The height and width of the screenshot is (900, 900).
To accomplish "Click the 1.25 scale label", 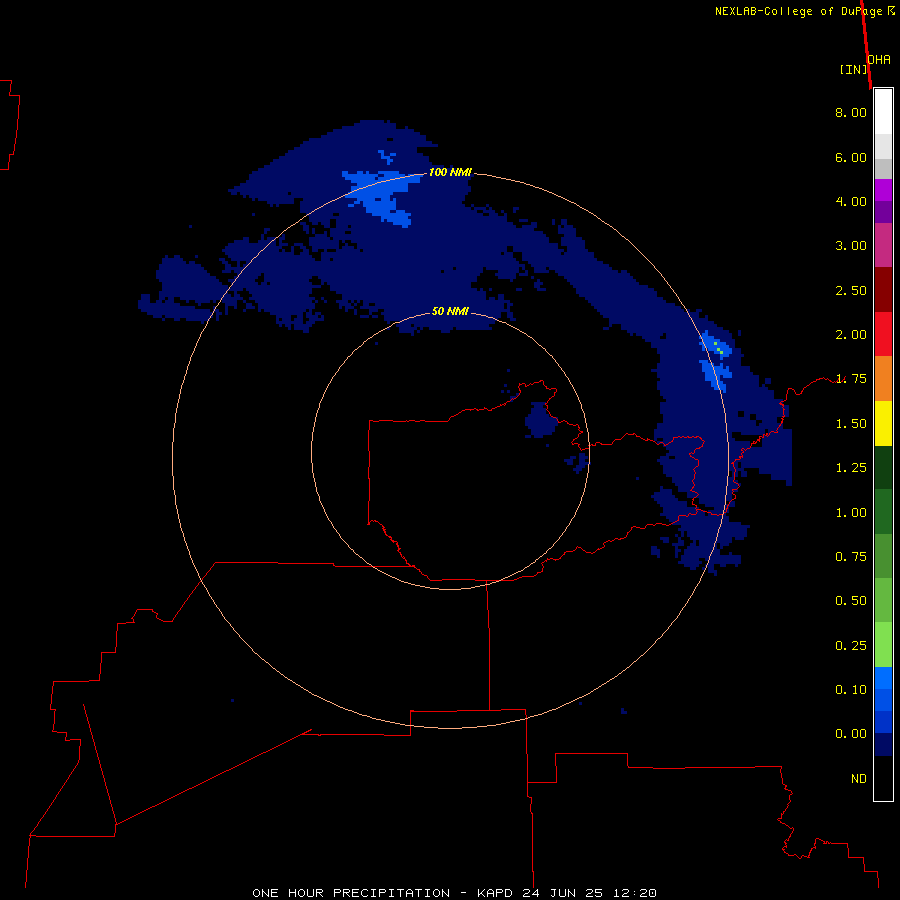I will tap(851, 468).
